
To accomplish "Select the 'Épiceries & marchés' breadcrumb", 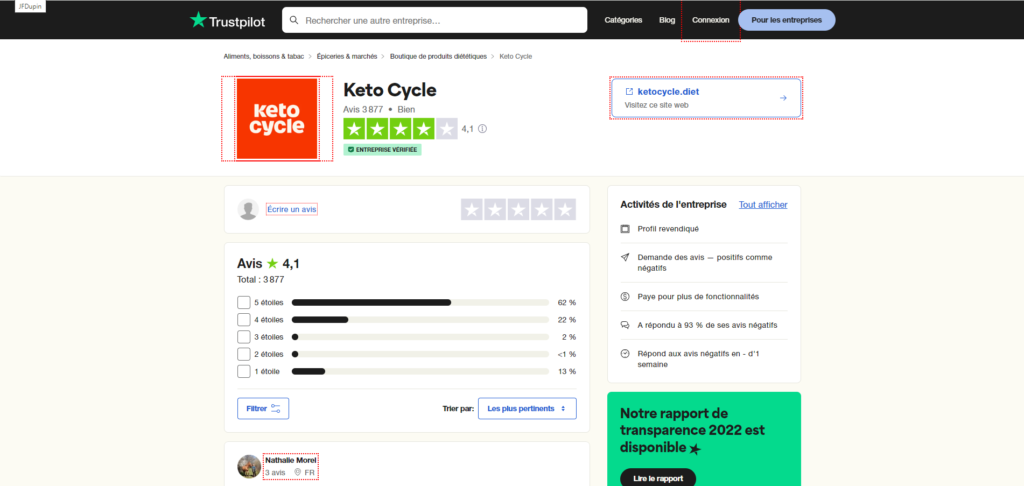I will click(346, 56).
